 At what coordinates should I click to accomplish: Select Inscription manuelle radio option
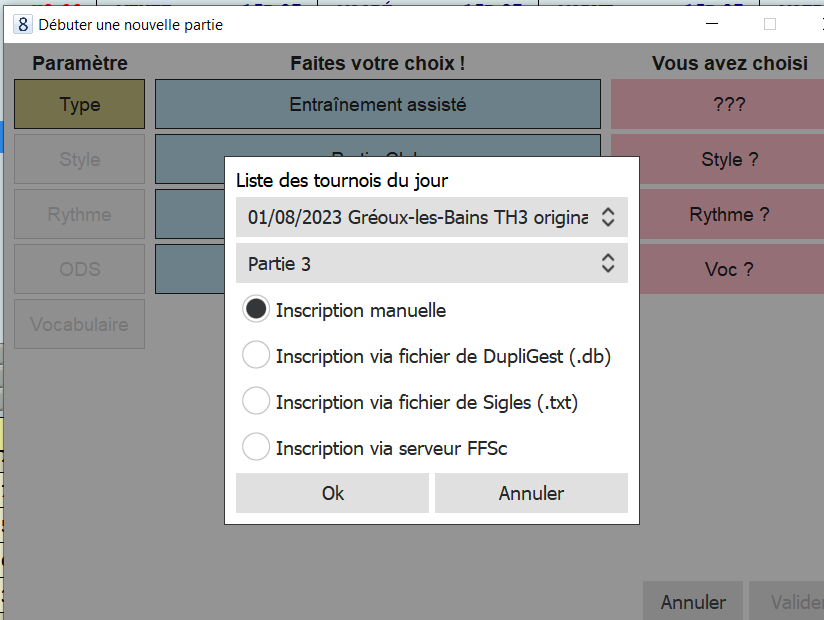[x=257, y=310]
